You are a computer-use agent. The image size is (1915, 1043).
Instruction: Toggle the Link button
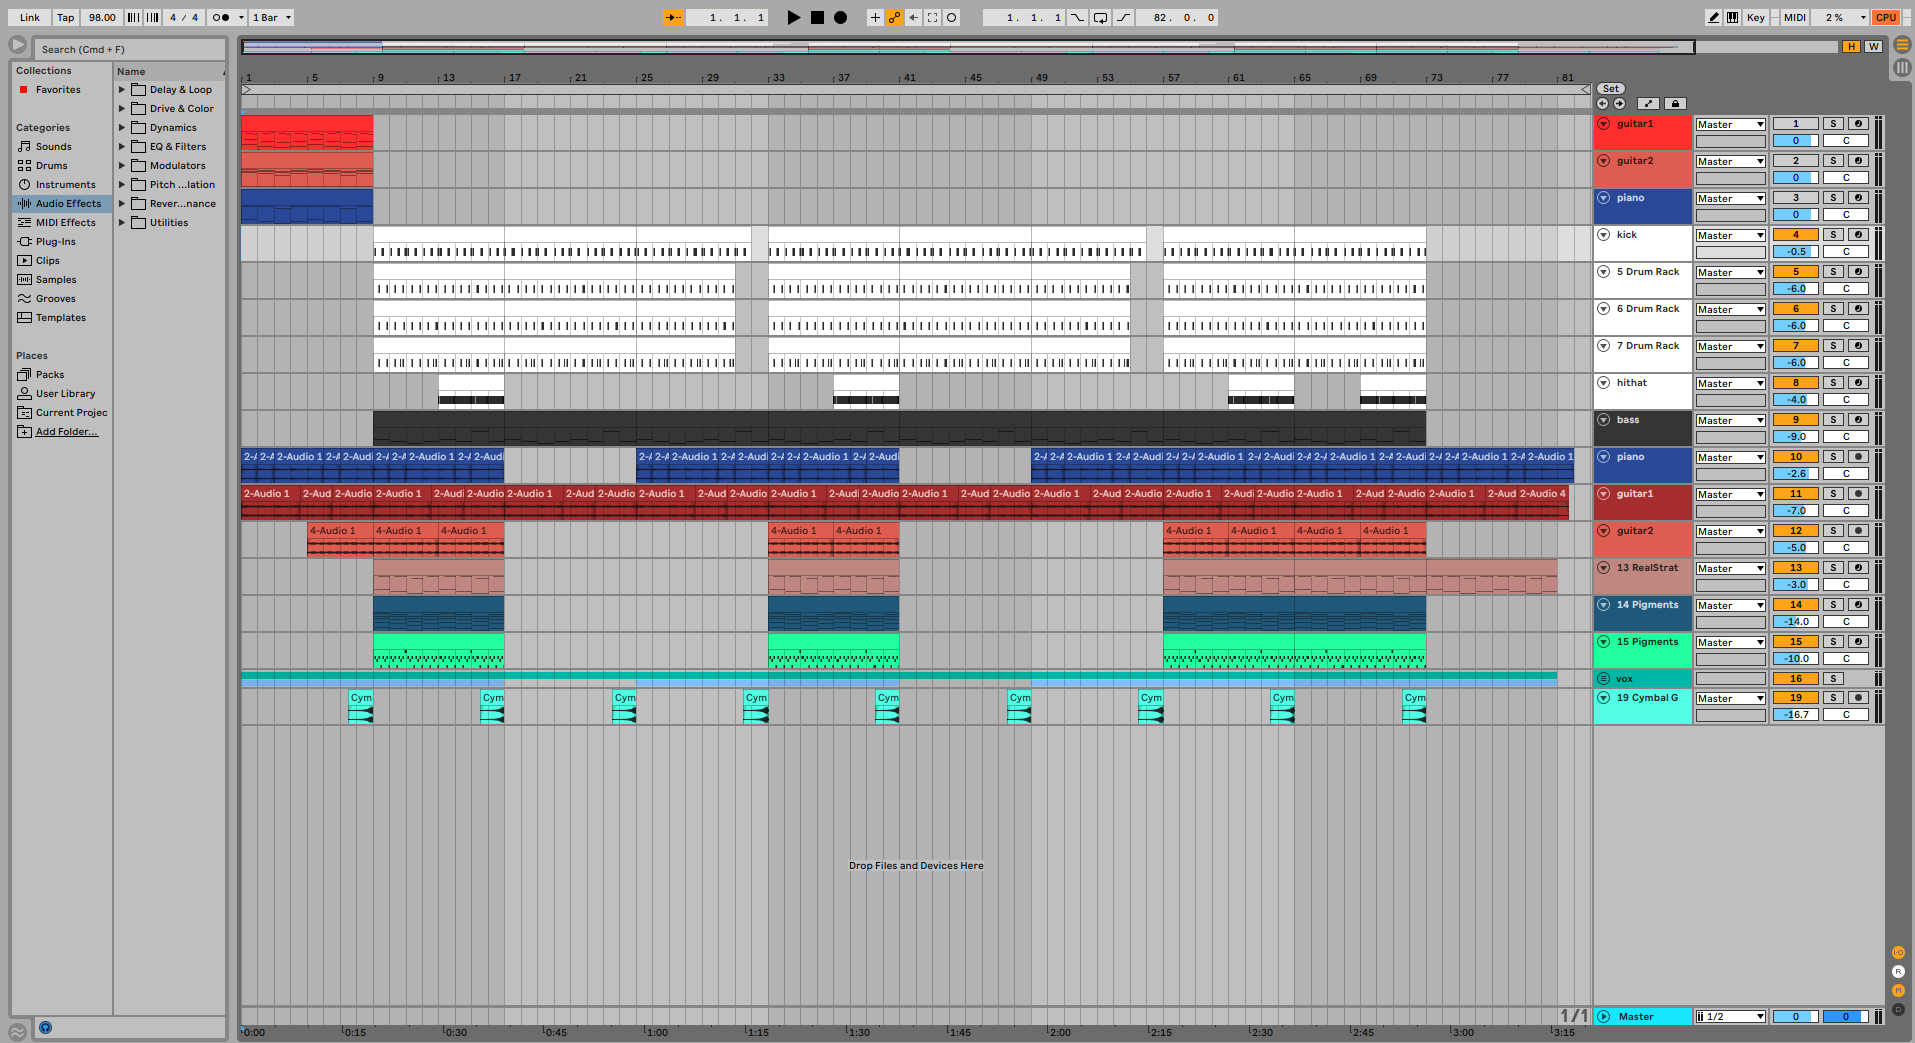point(30,17)
